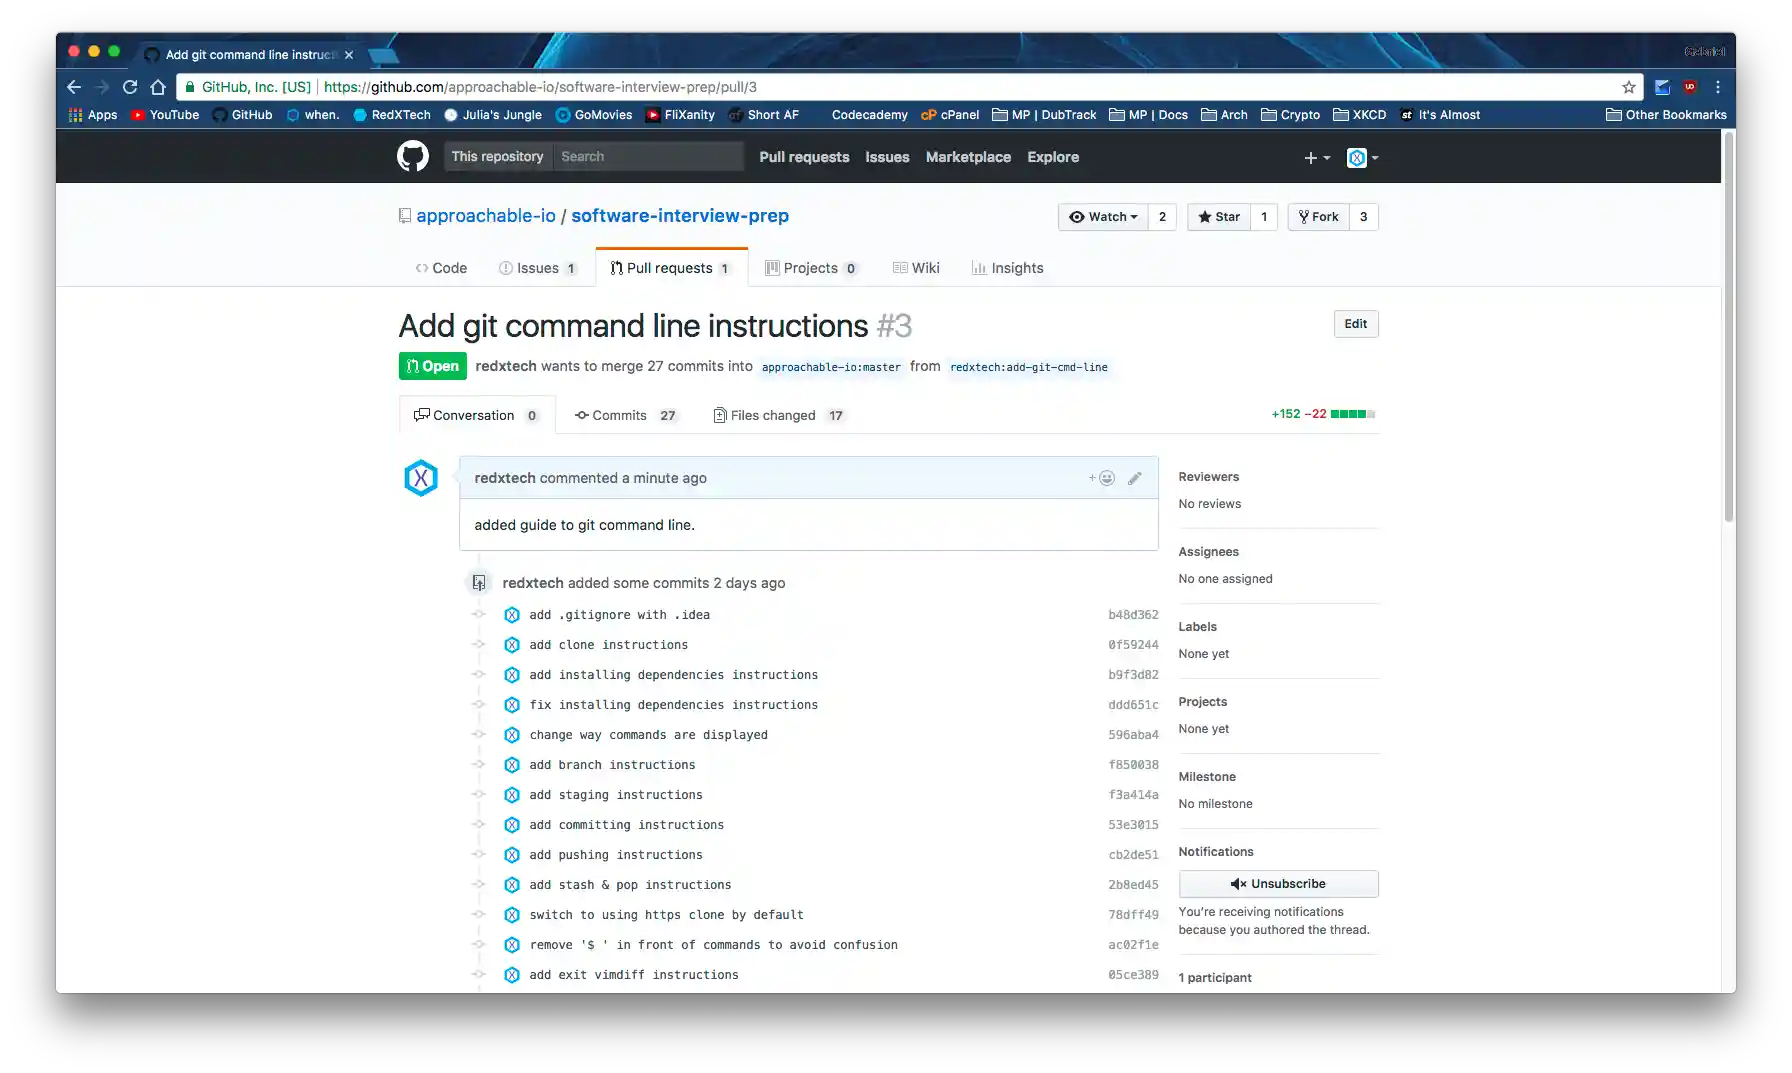Open the Chrome three-dot menu

[1718, 87]
